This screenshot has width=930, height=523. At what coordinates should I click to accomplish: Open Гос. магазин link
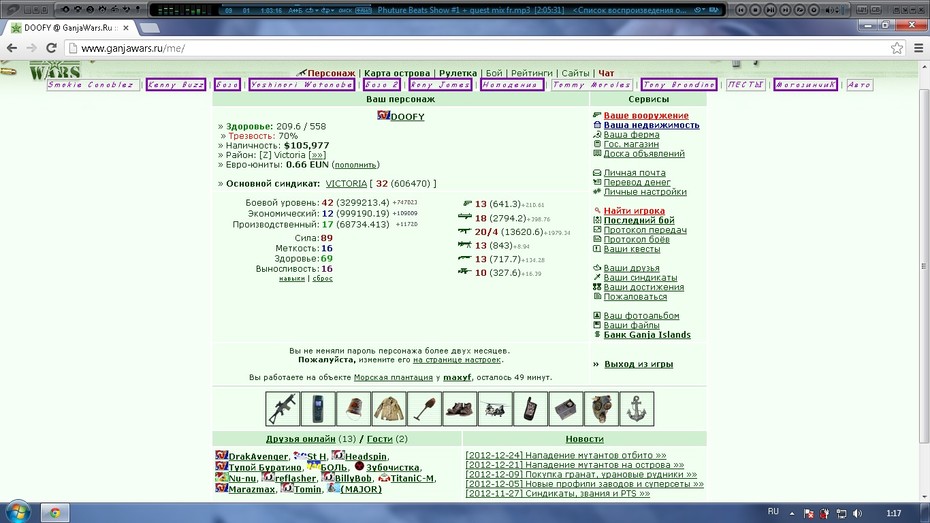[x=631, y=144]
